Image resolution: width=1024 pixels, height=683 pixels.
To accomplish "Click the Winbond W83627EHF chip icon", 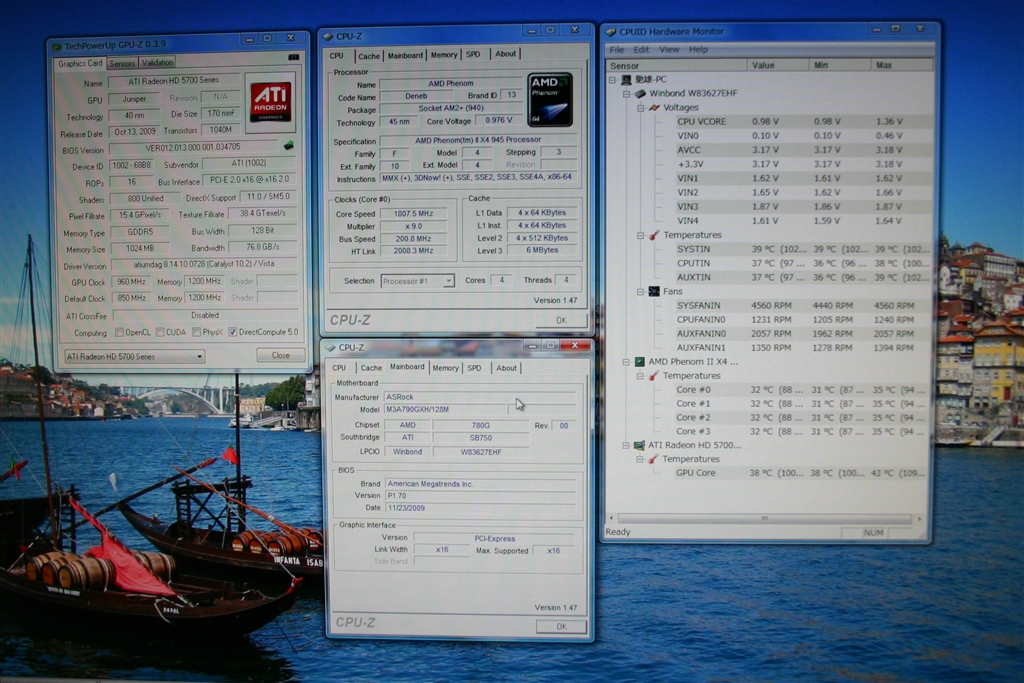I will tap(640, 93).
